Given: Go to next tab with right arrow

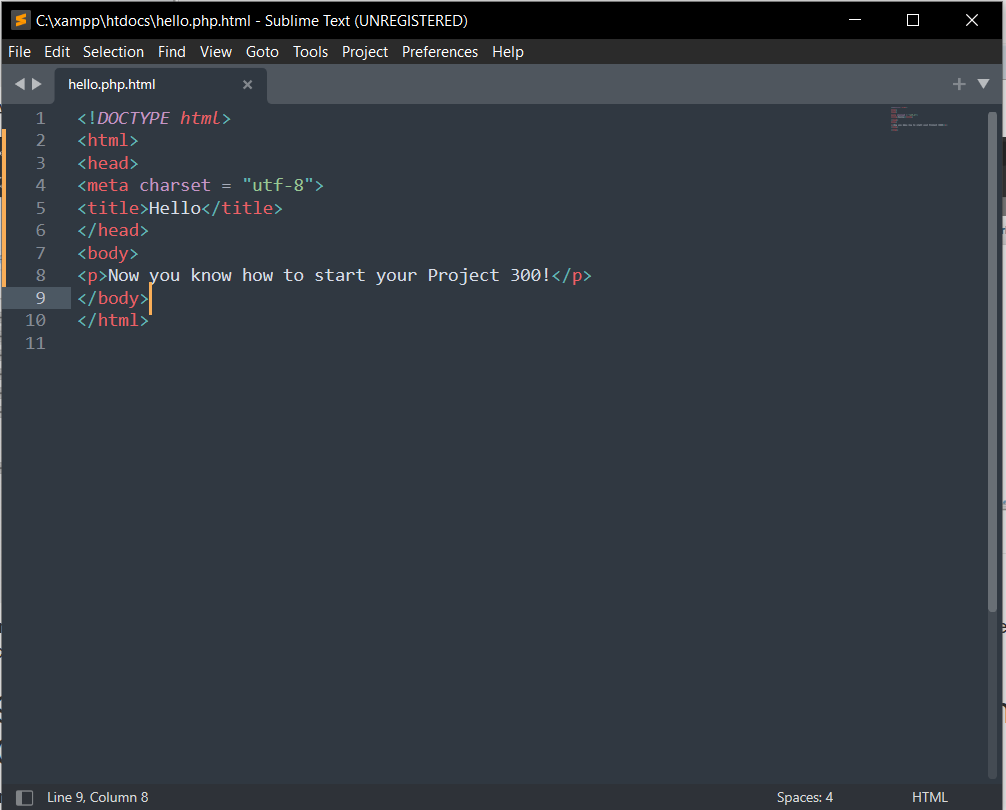Looking at the screenshot, I should pos(37,84).
